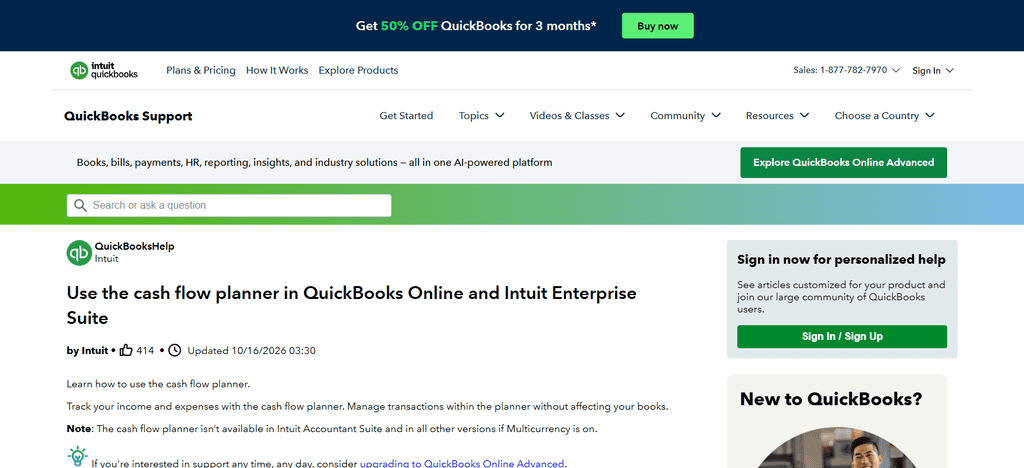The height and width of the screenshot is (468, 1024).
Task: Click the article title about cash flow planner
Action: pos(351,305)
